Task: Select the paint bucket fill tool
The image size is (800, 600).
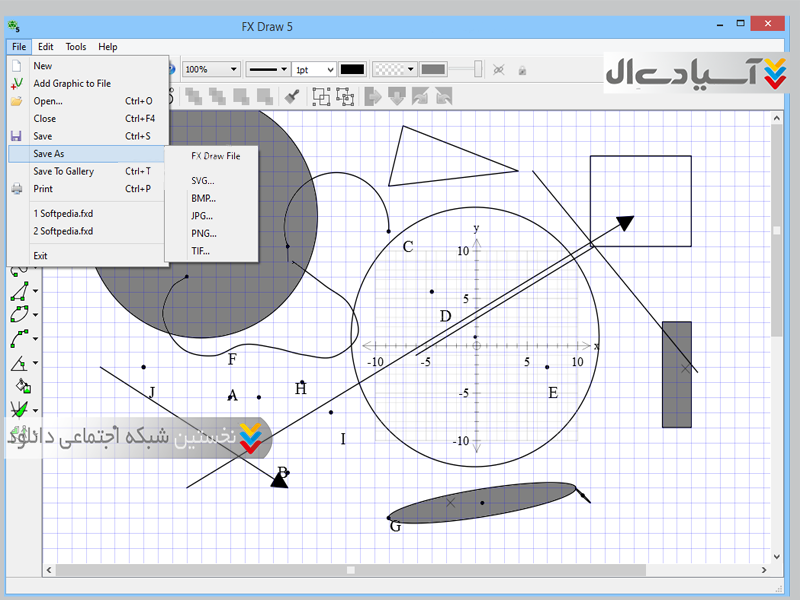Action: pos(21,386)
